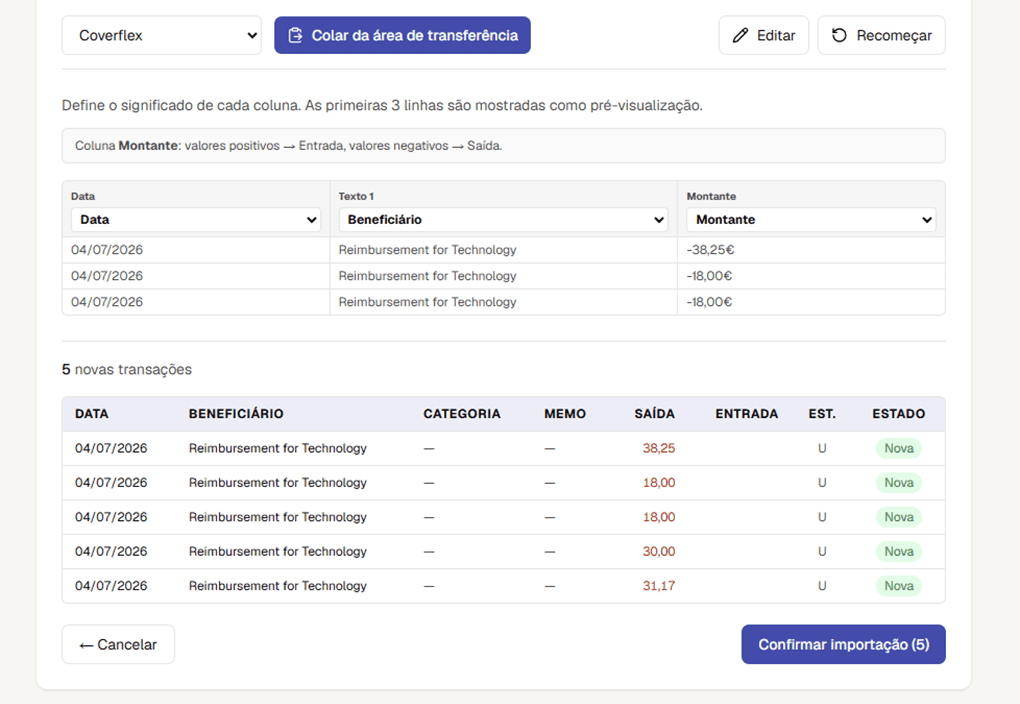Open the Montante column mapping dropdown
Screen dimensions: 1020x704
(811, 220)
